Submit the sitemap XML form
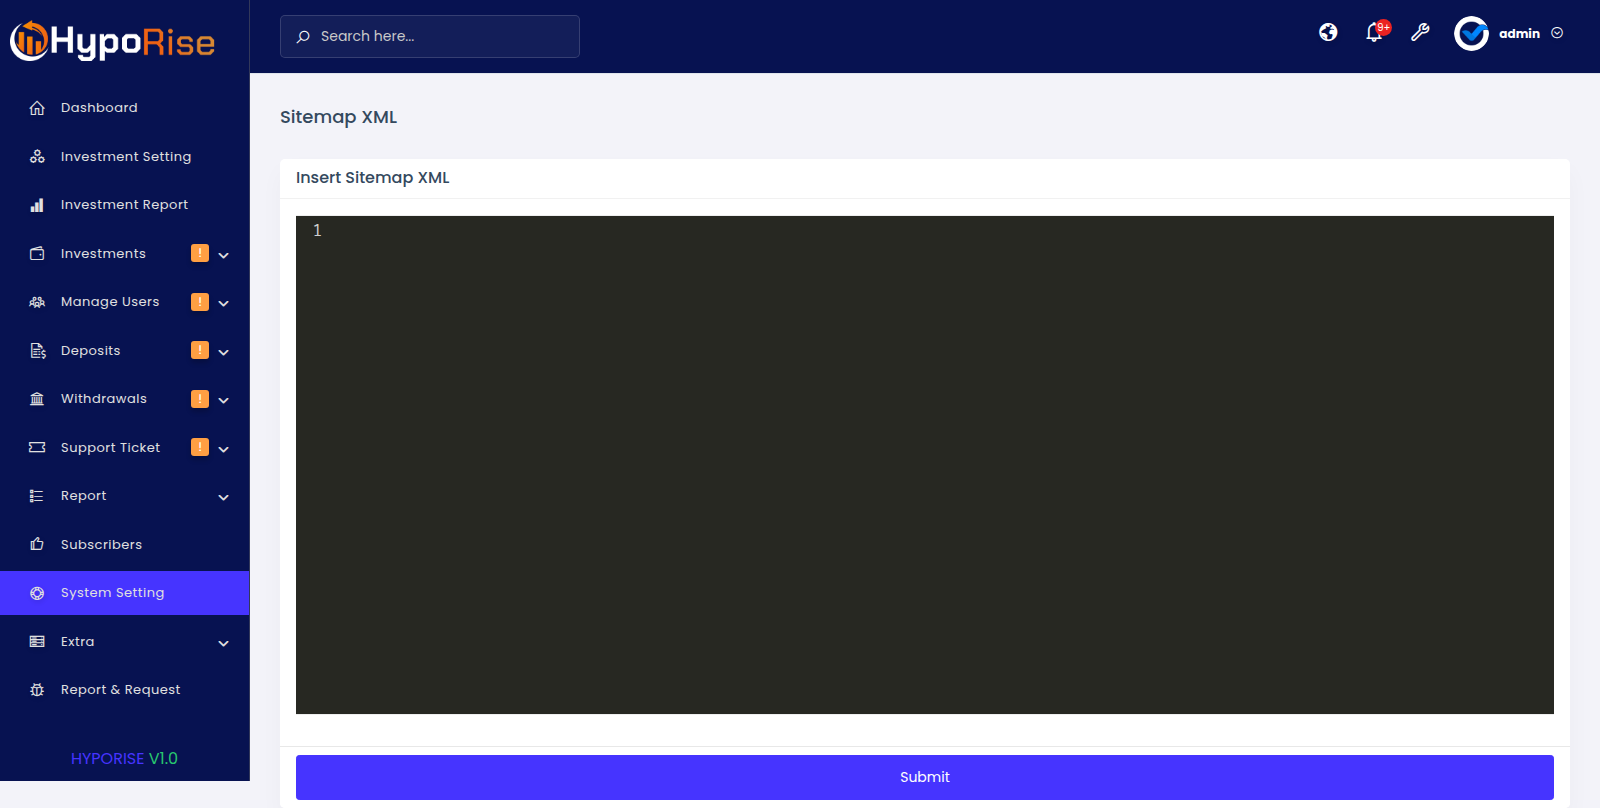The width and height of the screenshot is (1600, 808). click(925, 777)
